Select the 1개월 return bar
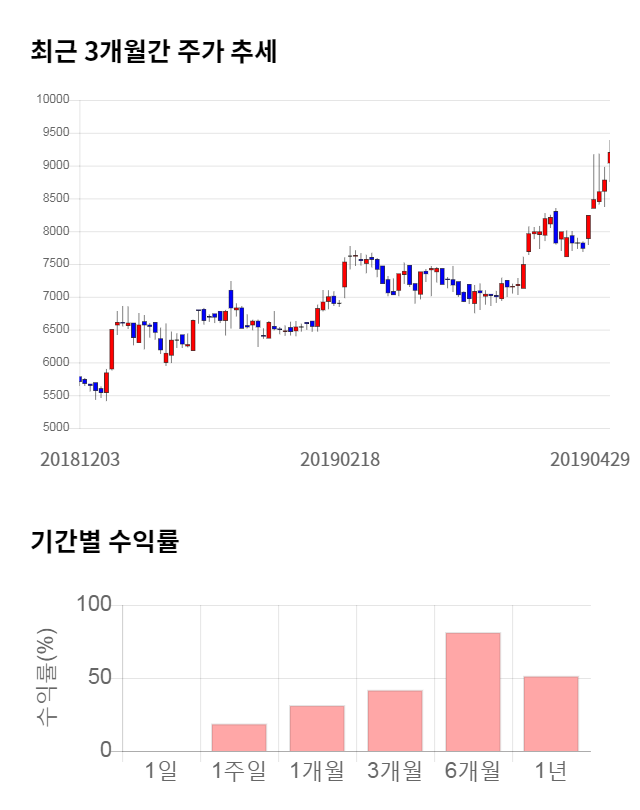The image size is (640, 810). pos(317,728)
